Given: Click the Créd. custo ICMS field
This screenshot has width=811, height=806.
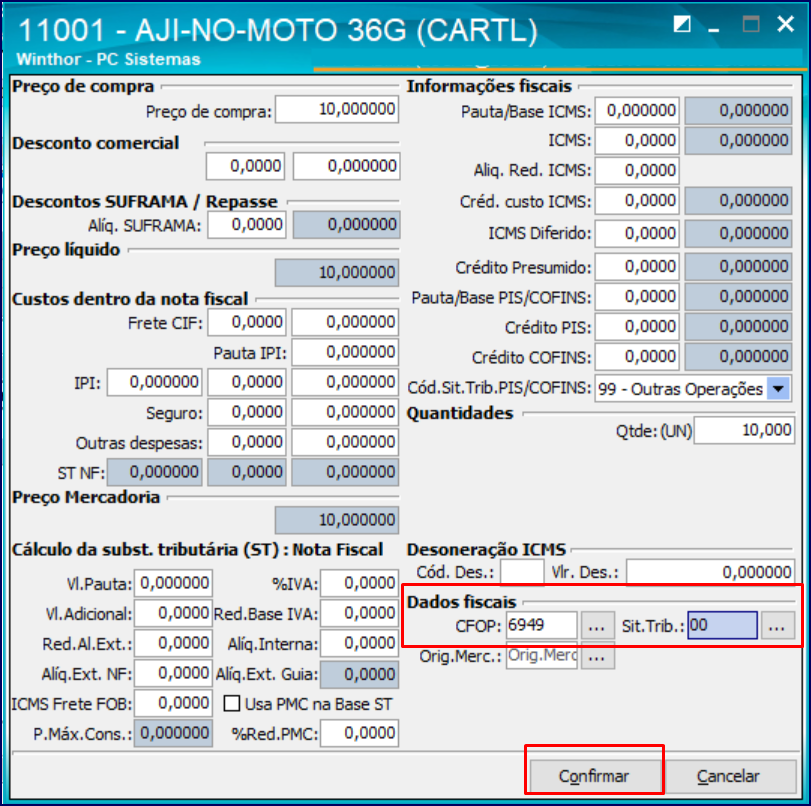Looking at the screenshot, I should 637,201.
